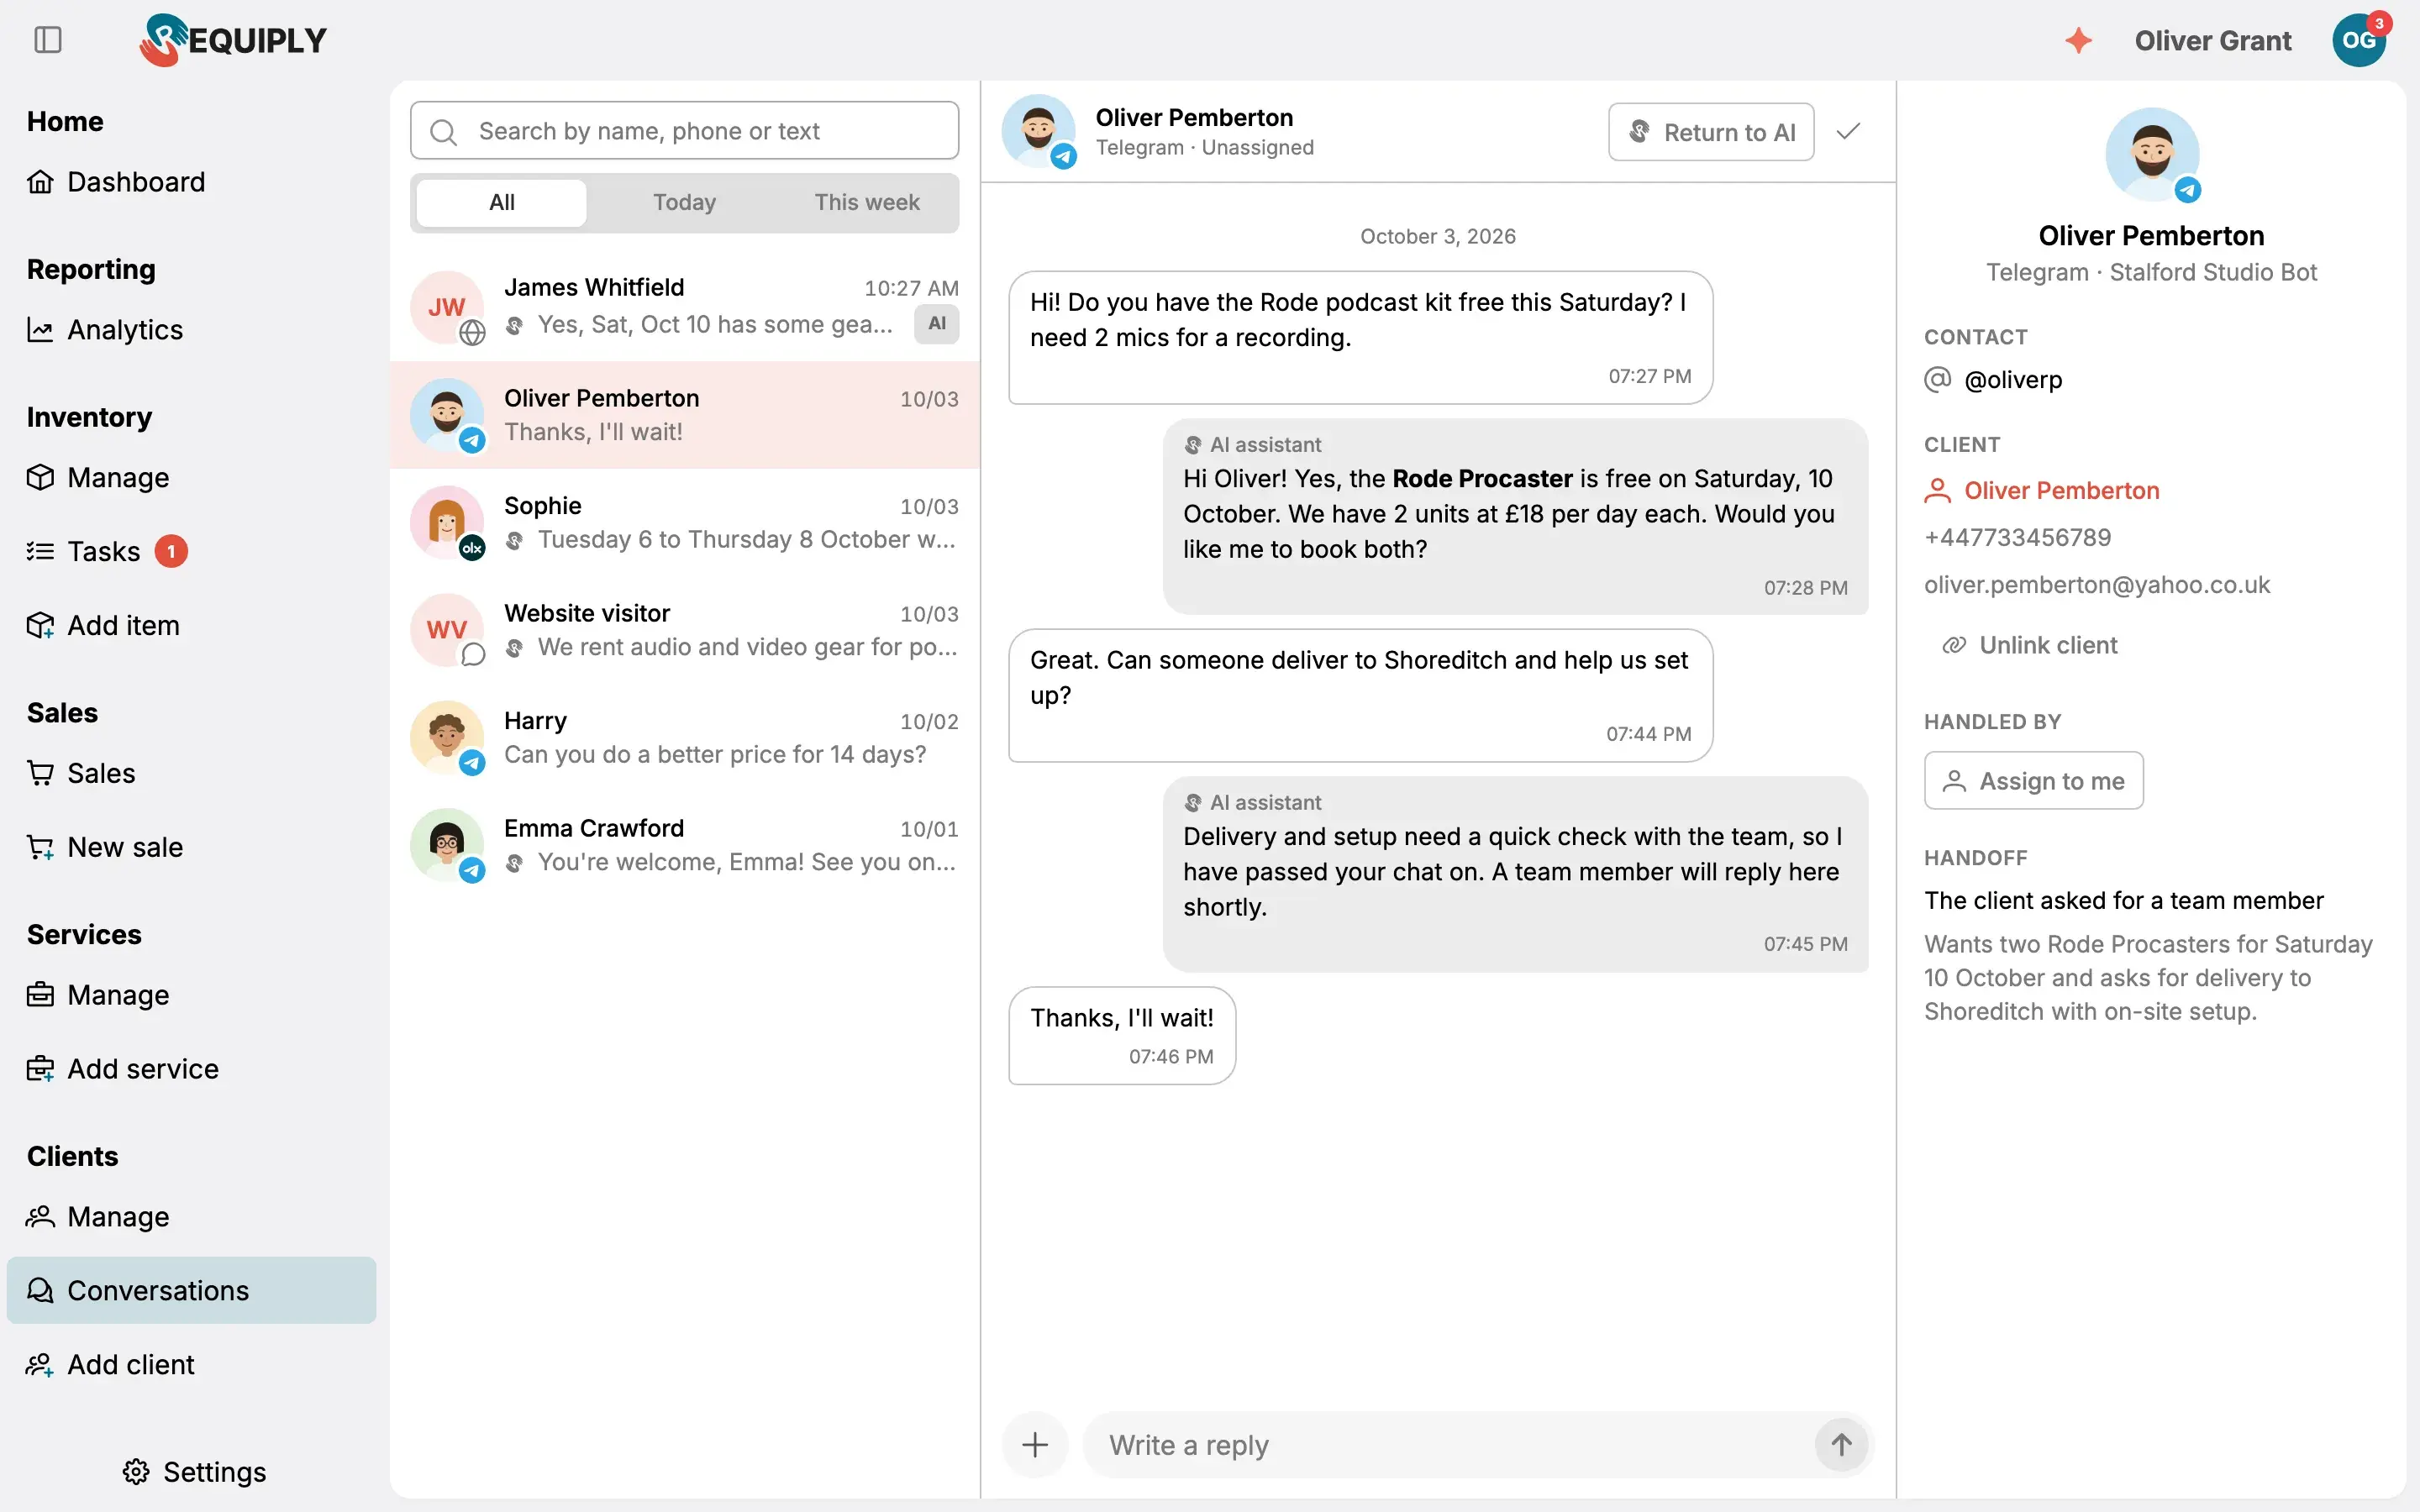Open Services Manage page
The height and width of the screenshot is (1512, 2420).
[98, 995]
